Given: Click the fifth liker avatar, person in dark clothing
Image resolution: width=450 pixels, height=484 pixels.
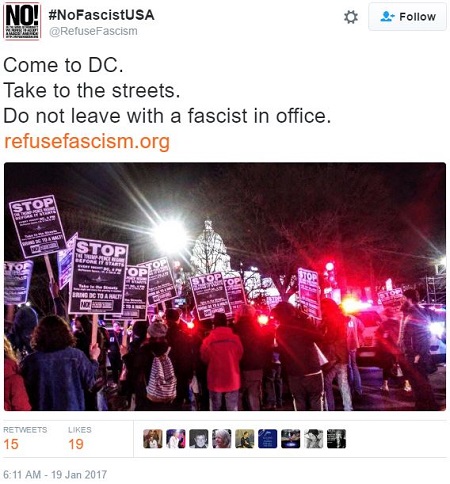Looking at the screenshot, I should point(245,439).
